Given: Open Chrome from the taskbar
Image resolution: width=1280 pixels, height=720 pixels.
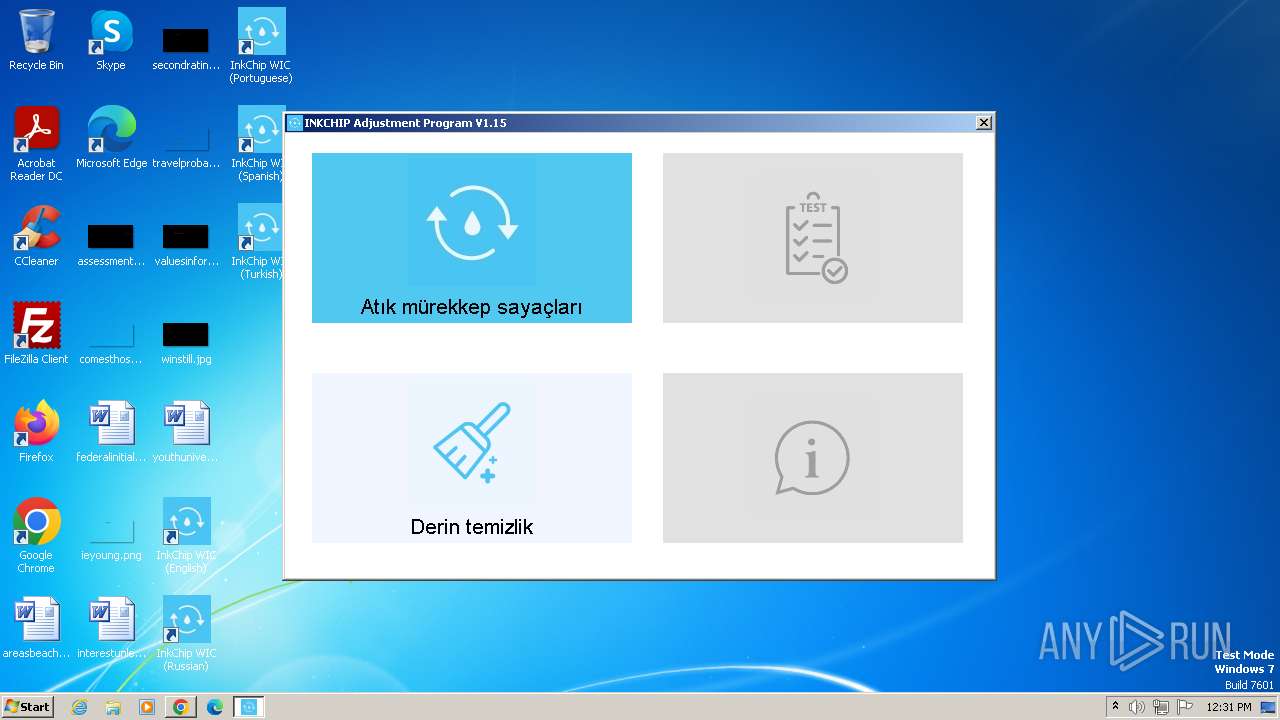Looking at the screenshot, I should coord(181,707).
